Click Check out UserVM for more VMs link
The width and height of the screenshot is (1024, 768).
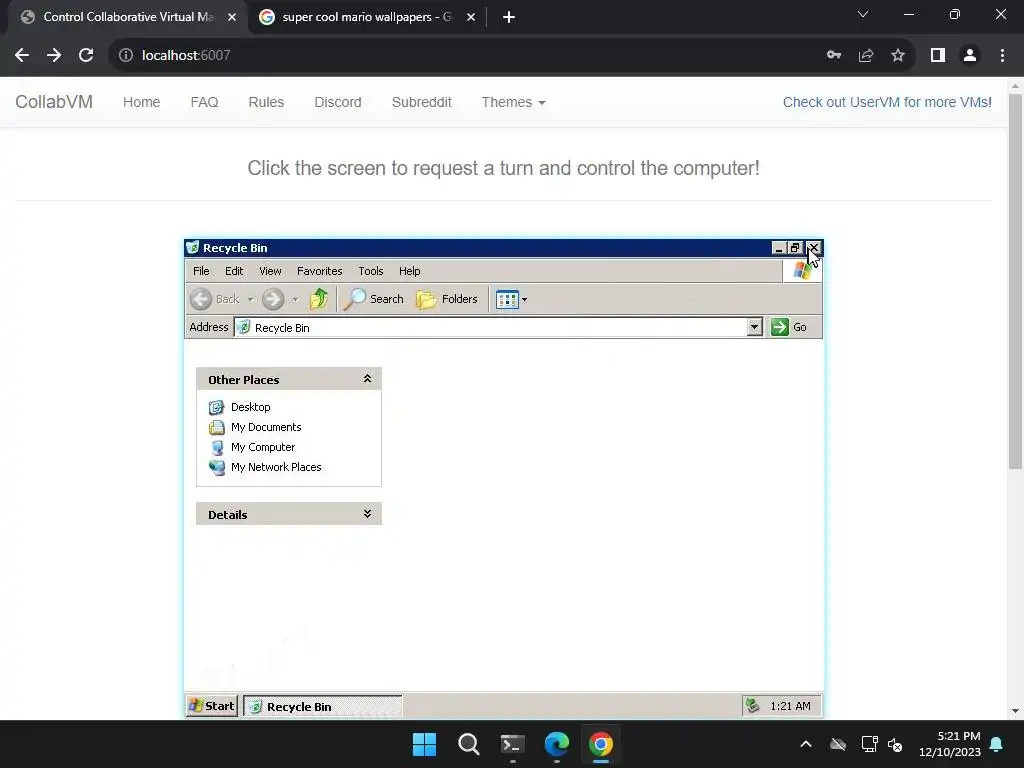tap(887, 102)
